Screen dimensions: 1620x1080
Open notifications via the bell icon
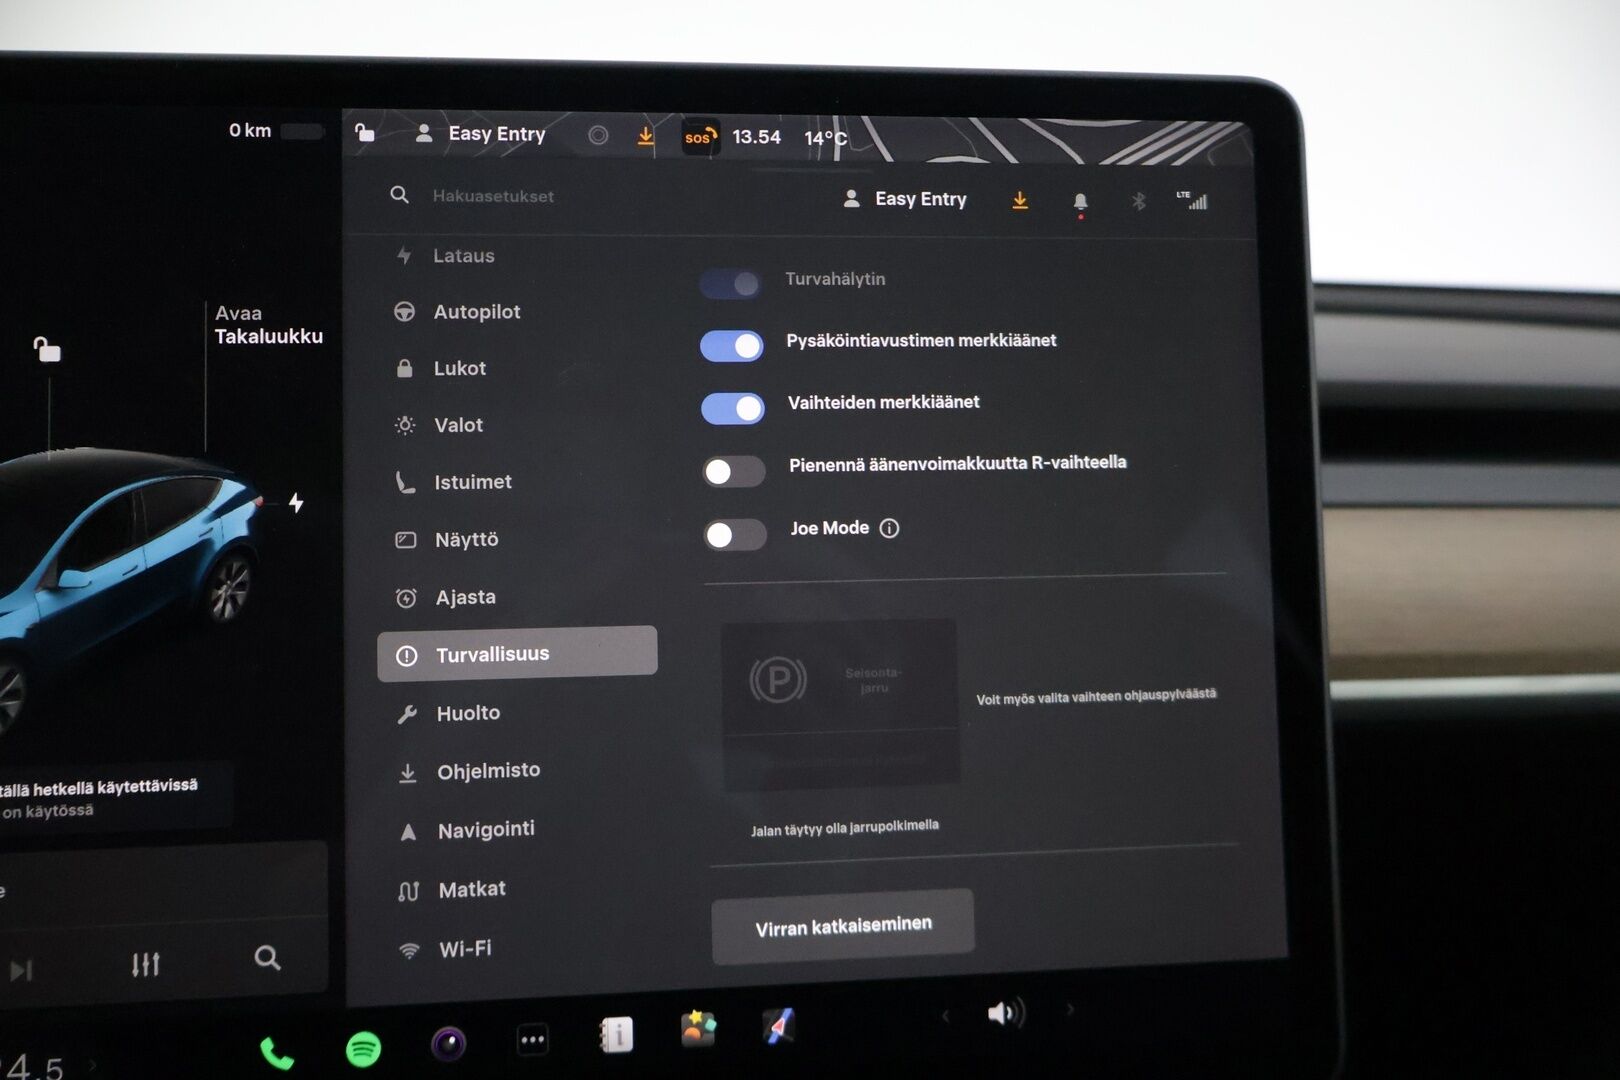(x=1079, y=199)
